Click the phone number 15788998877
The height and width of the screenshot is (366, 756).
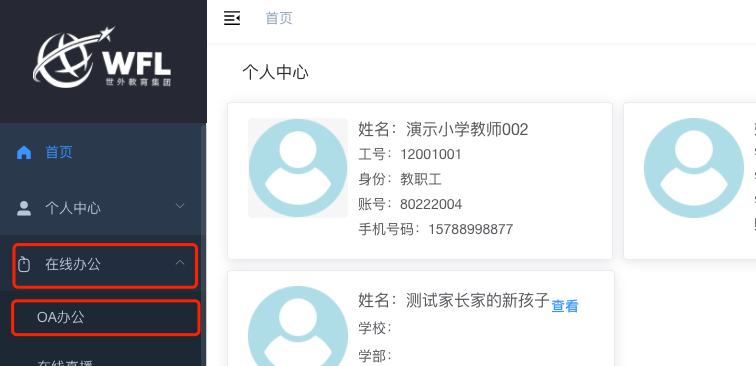tap(471, 229)
